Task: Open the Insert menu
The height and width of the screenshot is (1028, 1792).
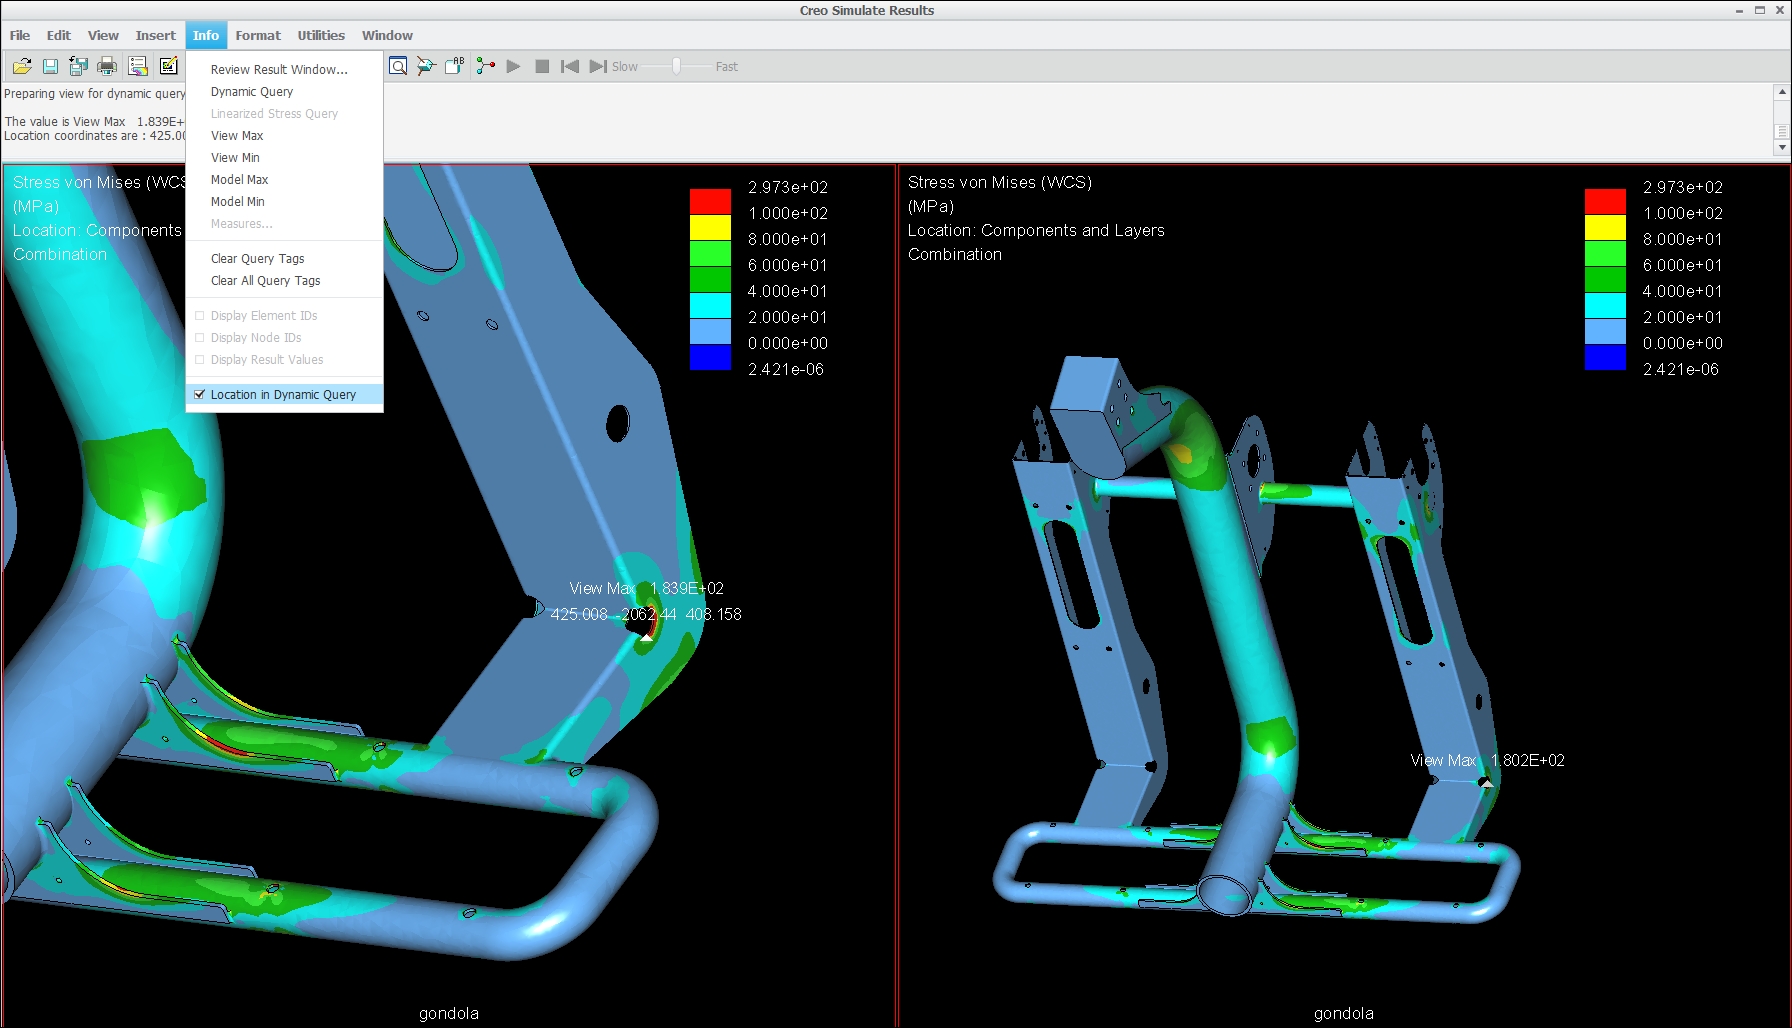Action: pos(155,35)
